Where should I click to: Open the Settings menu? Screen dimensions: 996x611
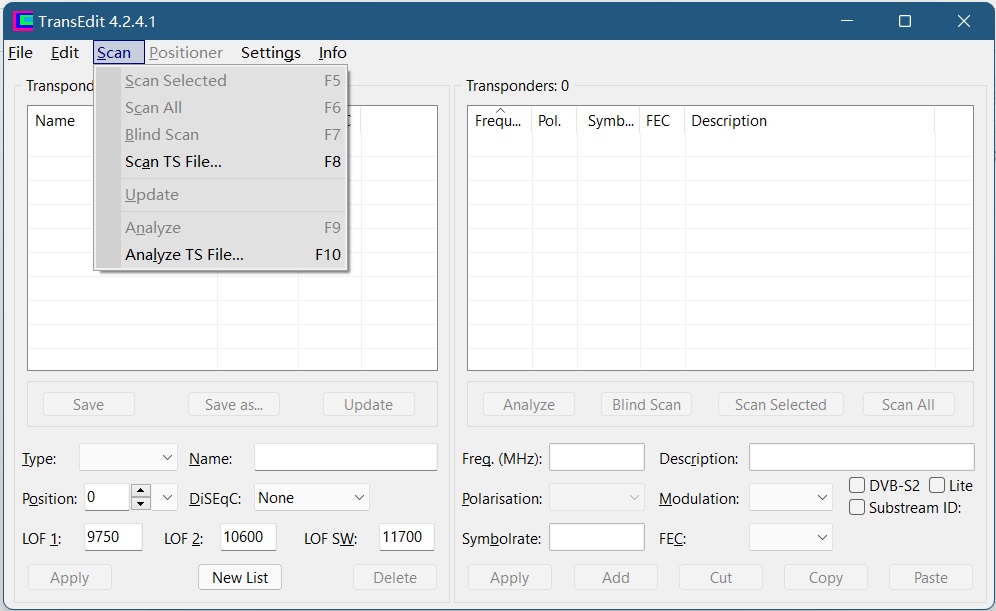pyautogui.click(x=270, y=53)
